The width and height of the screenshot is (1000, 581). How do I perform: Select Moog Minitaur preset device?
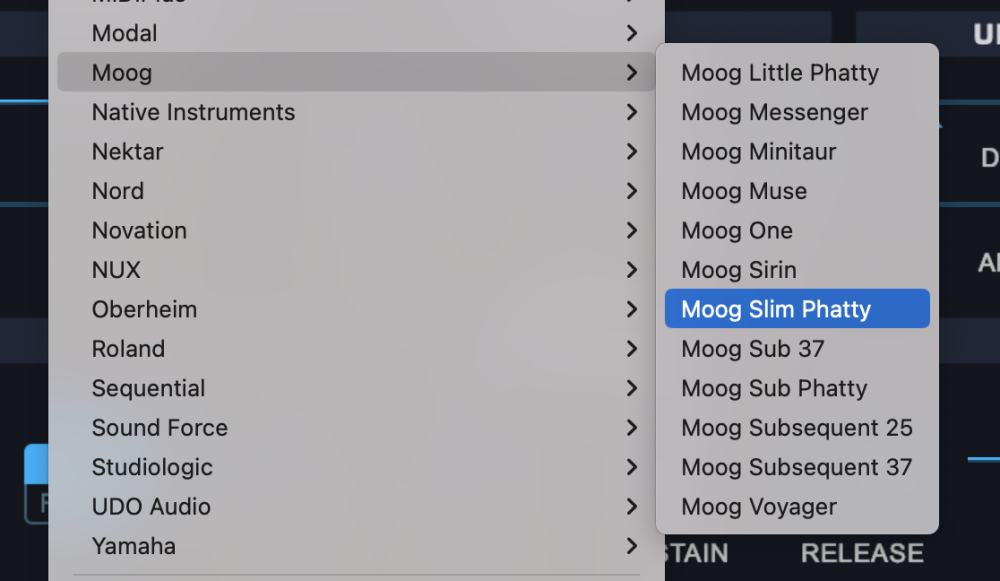point(758,152)
